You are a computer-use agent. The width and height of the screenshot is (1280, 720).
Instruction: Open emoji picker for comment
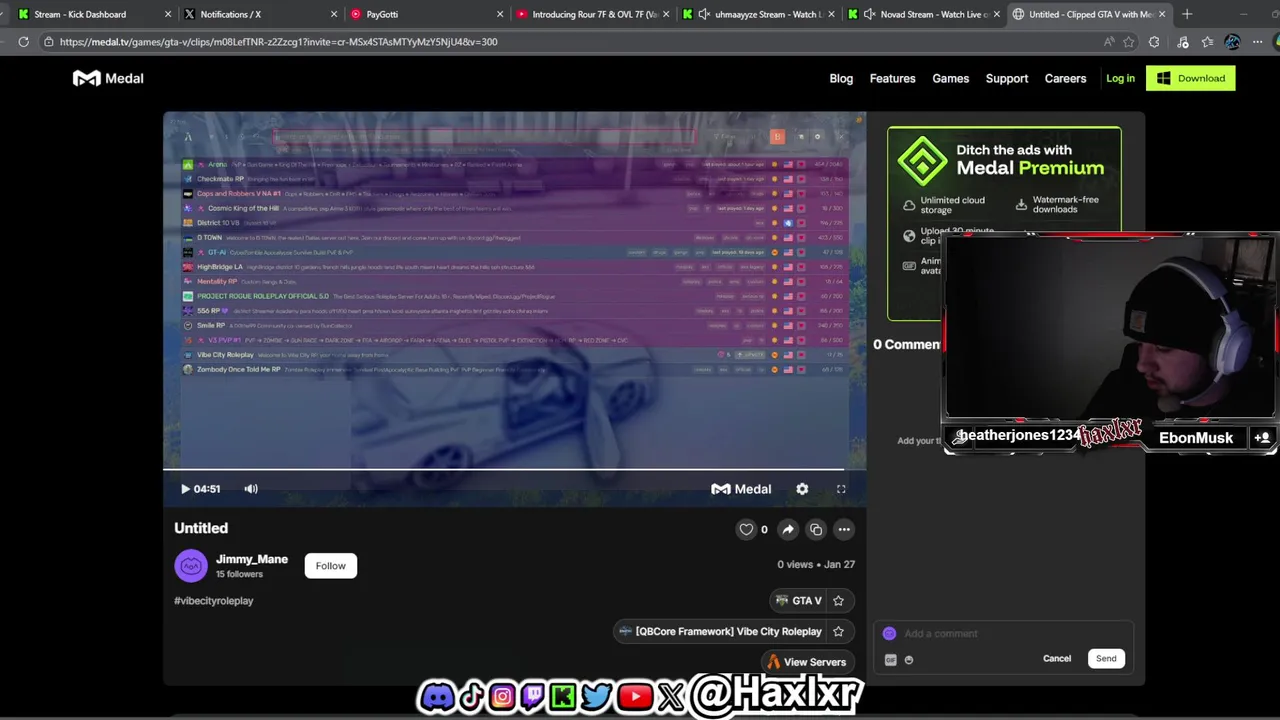tap(909, 660)
